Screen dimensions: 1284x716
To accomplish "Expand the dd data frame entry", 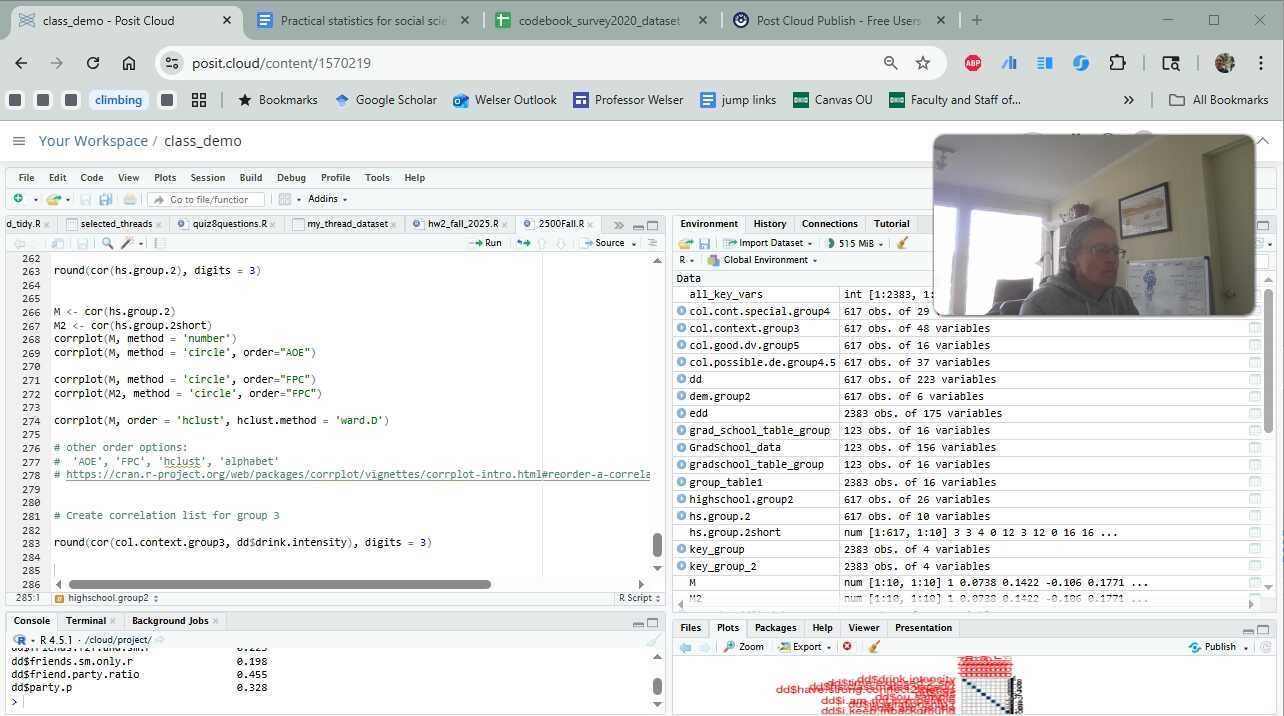I will [x=682, y=379].
